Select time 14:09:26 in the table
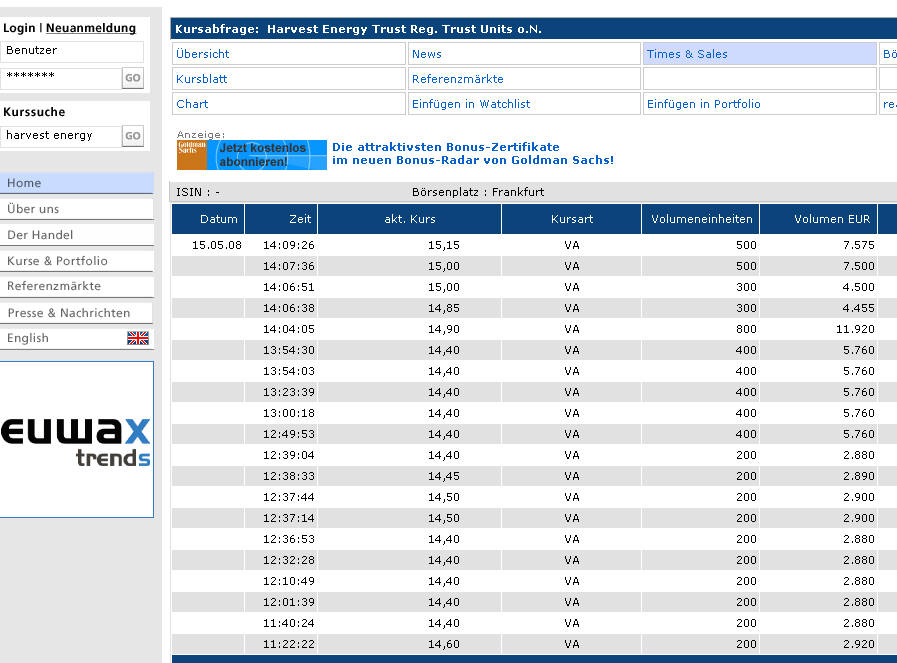Viewport: 897px width, 663px height. pyautogui.click(x=288, y=245)
